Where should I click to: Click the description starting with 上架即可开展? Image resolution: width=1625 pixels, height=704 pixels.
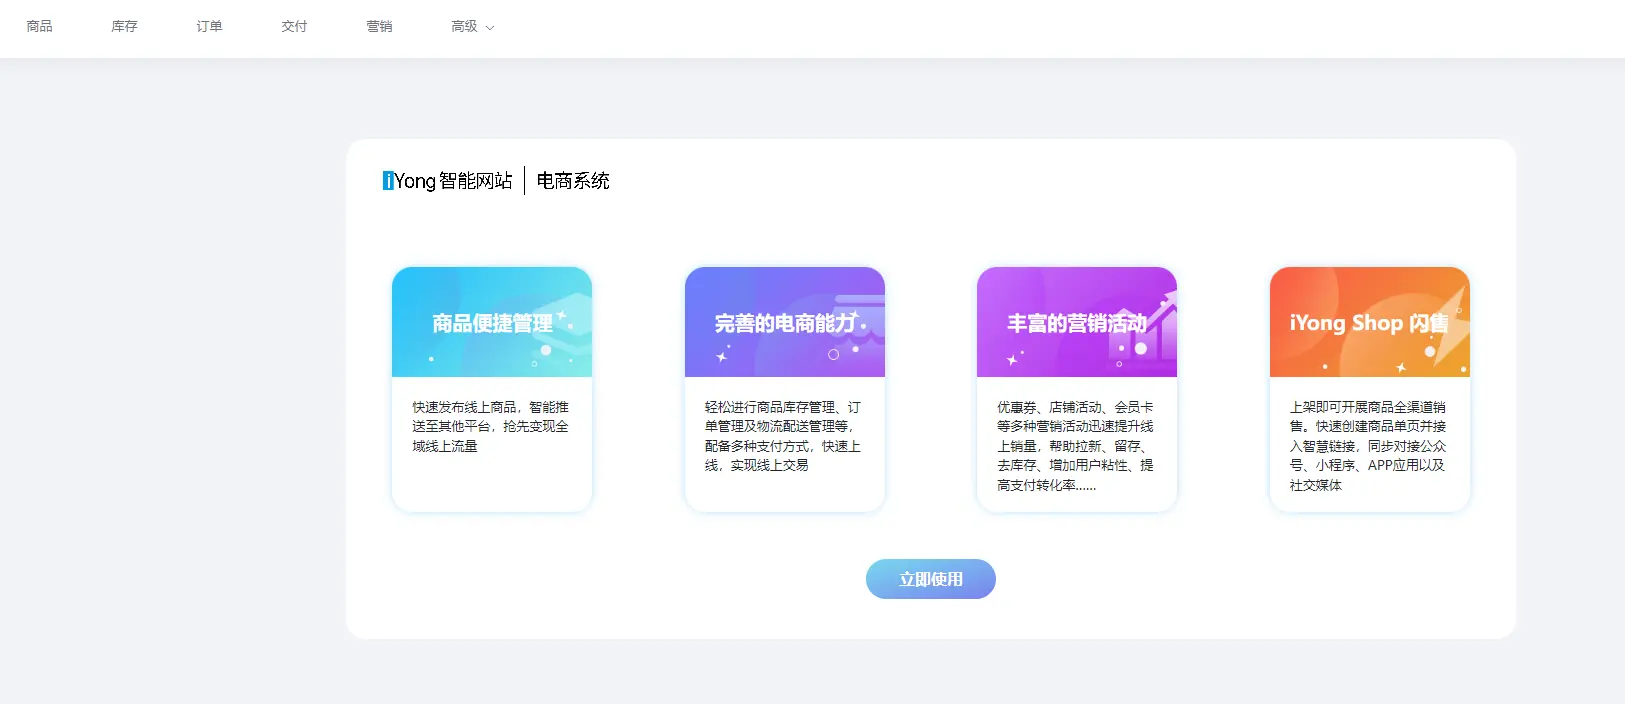point(1368,446)
